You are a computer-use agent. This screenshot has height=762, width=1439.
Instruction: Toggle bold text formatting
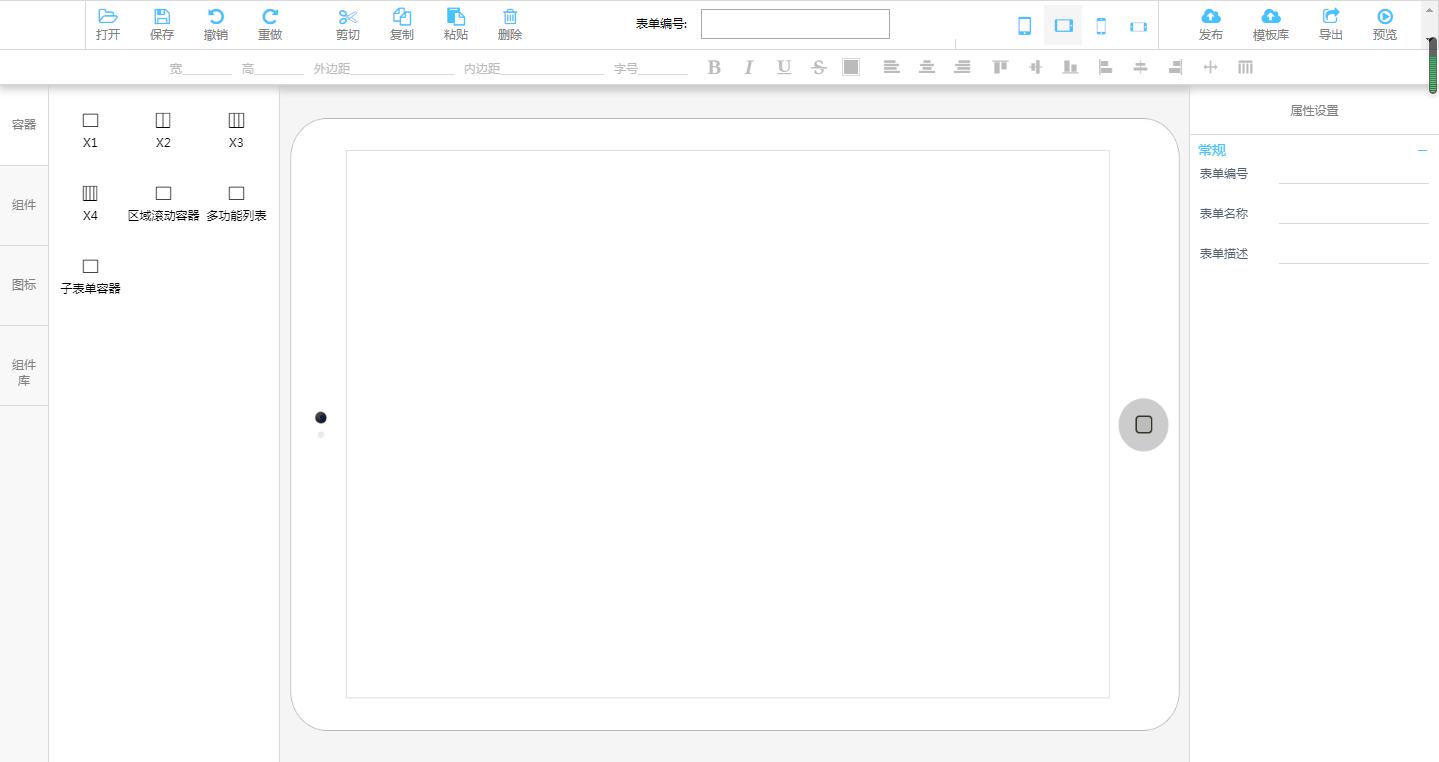point(714,67)
